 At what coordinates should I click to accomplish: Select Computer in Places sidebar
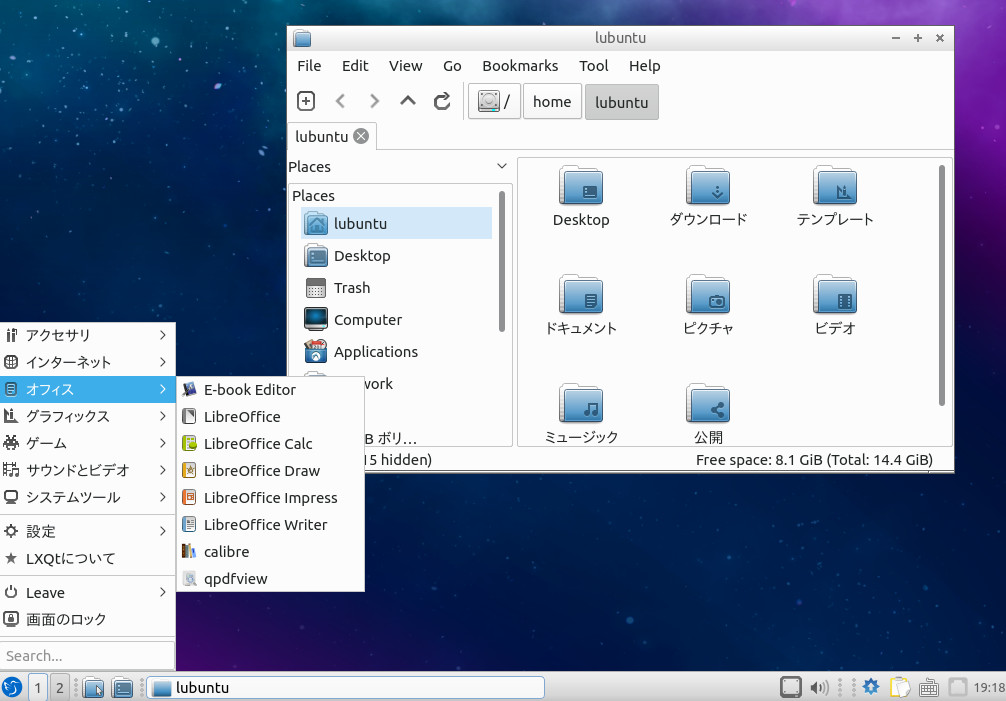396,319
